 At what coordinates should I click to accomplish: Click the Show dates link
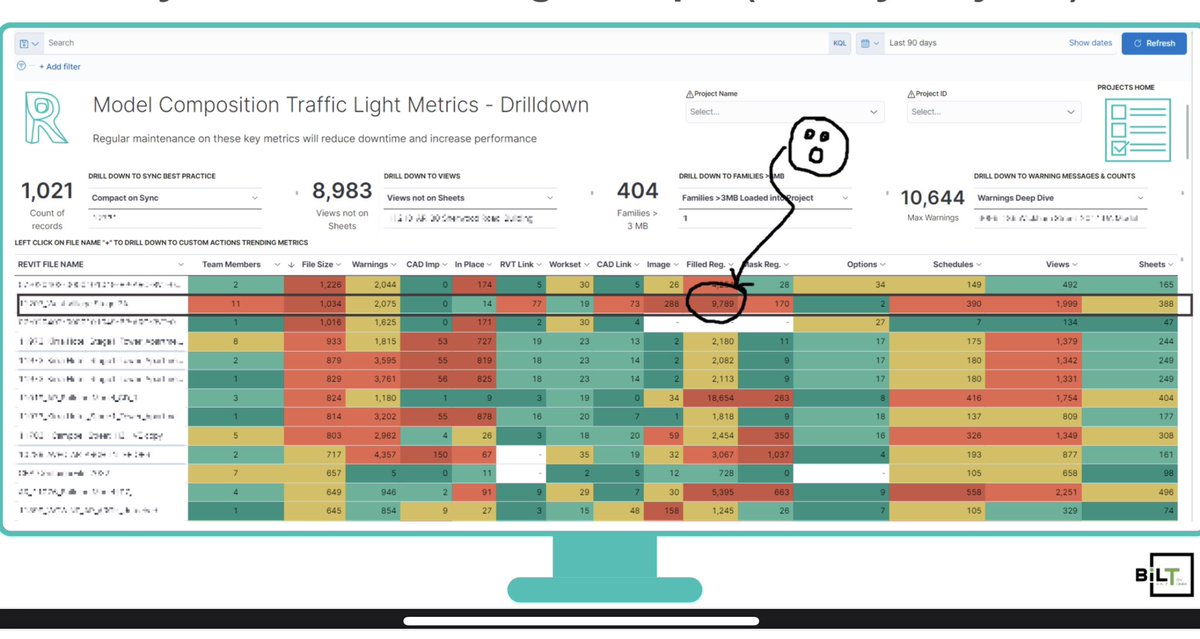click(1090, 43)
